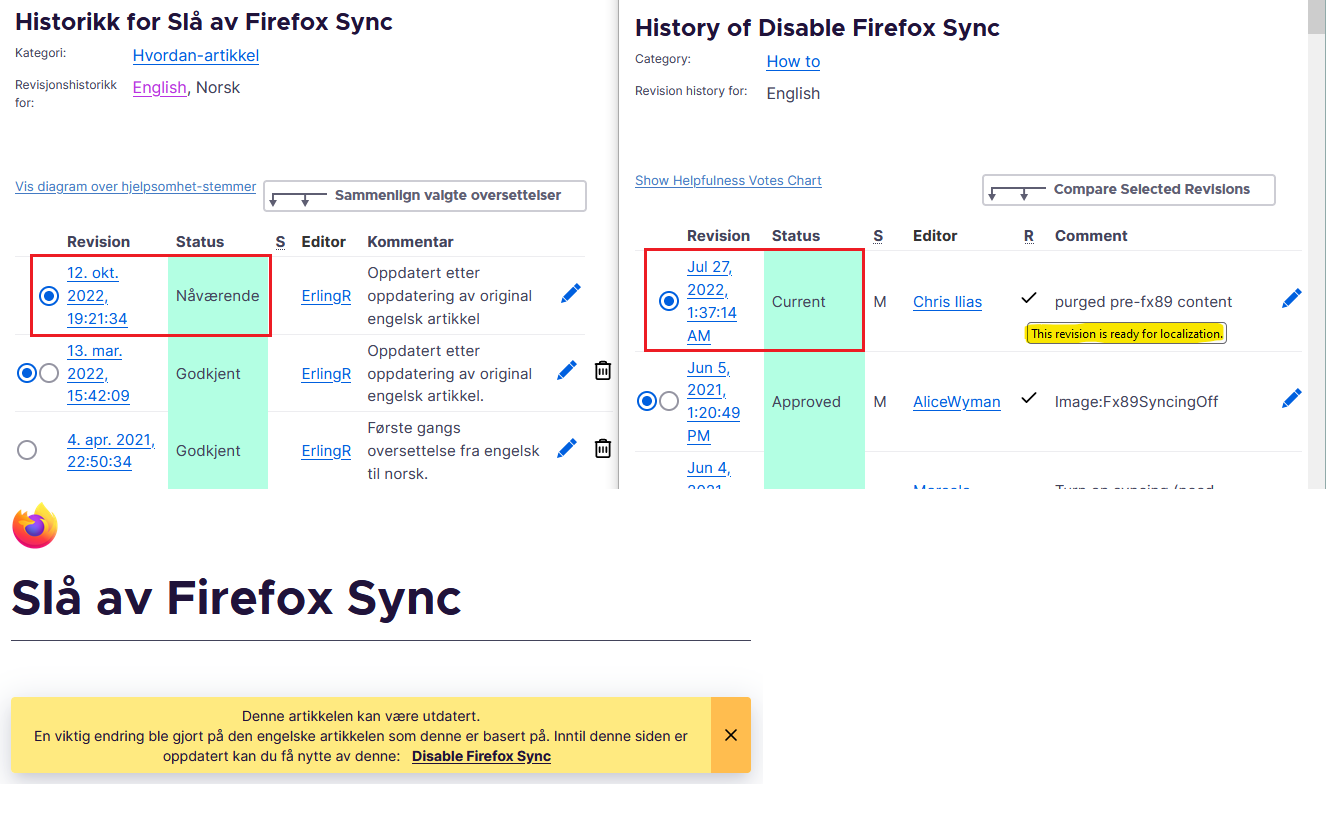The width and height of the screenshot is (1326, 821).
Task: Delete the 4. apr. 2021 Norwegian revision
Action: tap(603, 448)
